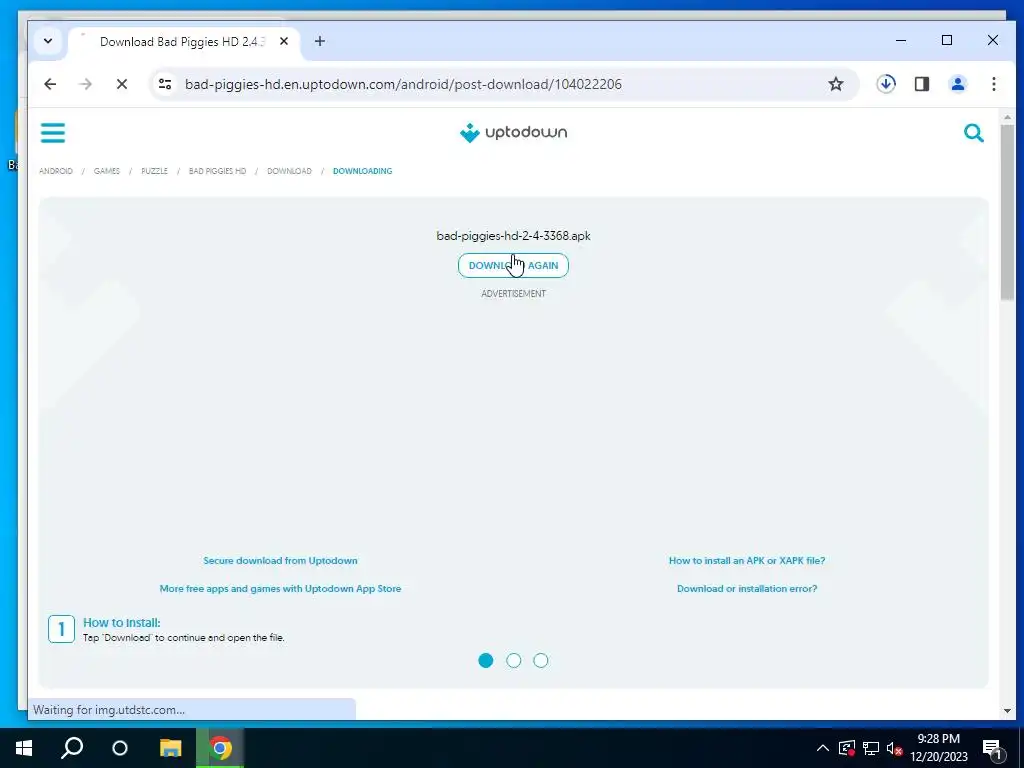Click the scrollbar down arrow

pos(1007,711)
